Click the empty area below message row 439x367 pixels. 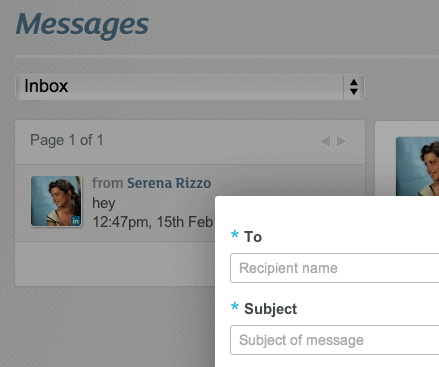[115, 264]
